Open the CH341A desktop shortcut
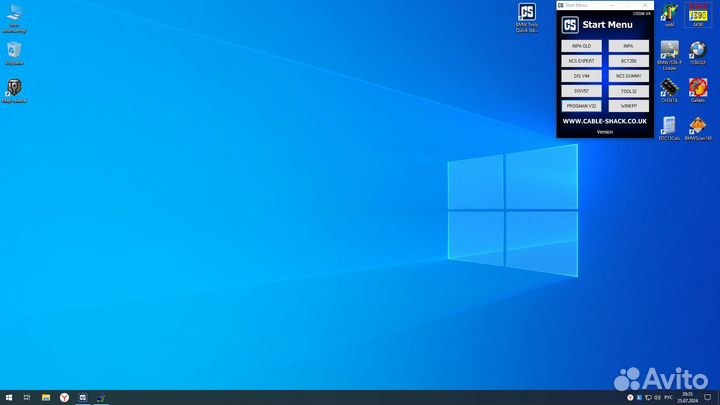The image size is (720, 405). point(669,90)
